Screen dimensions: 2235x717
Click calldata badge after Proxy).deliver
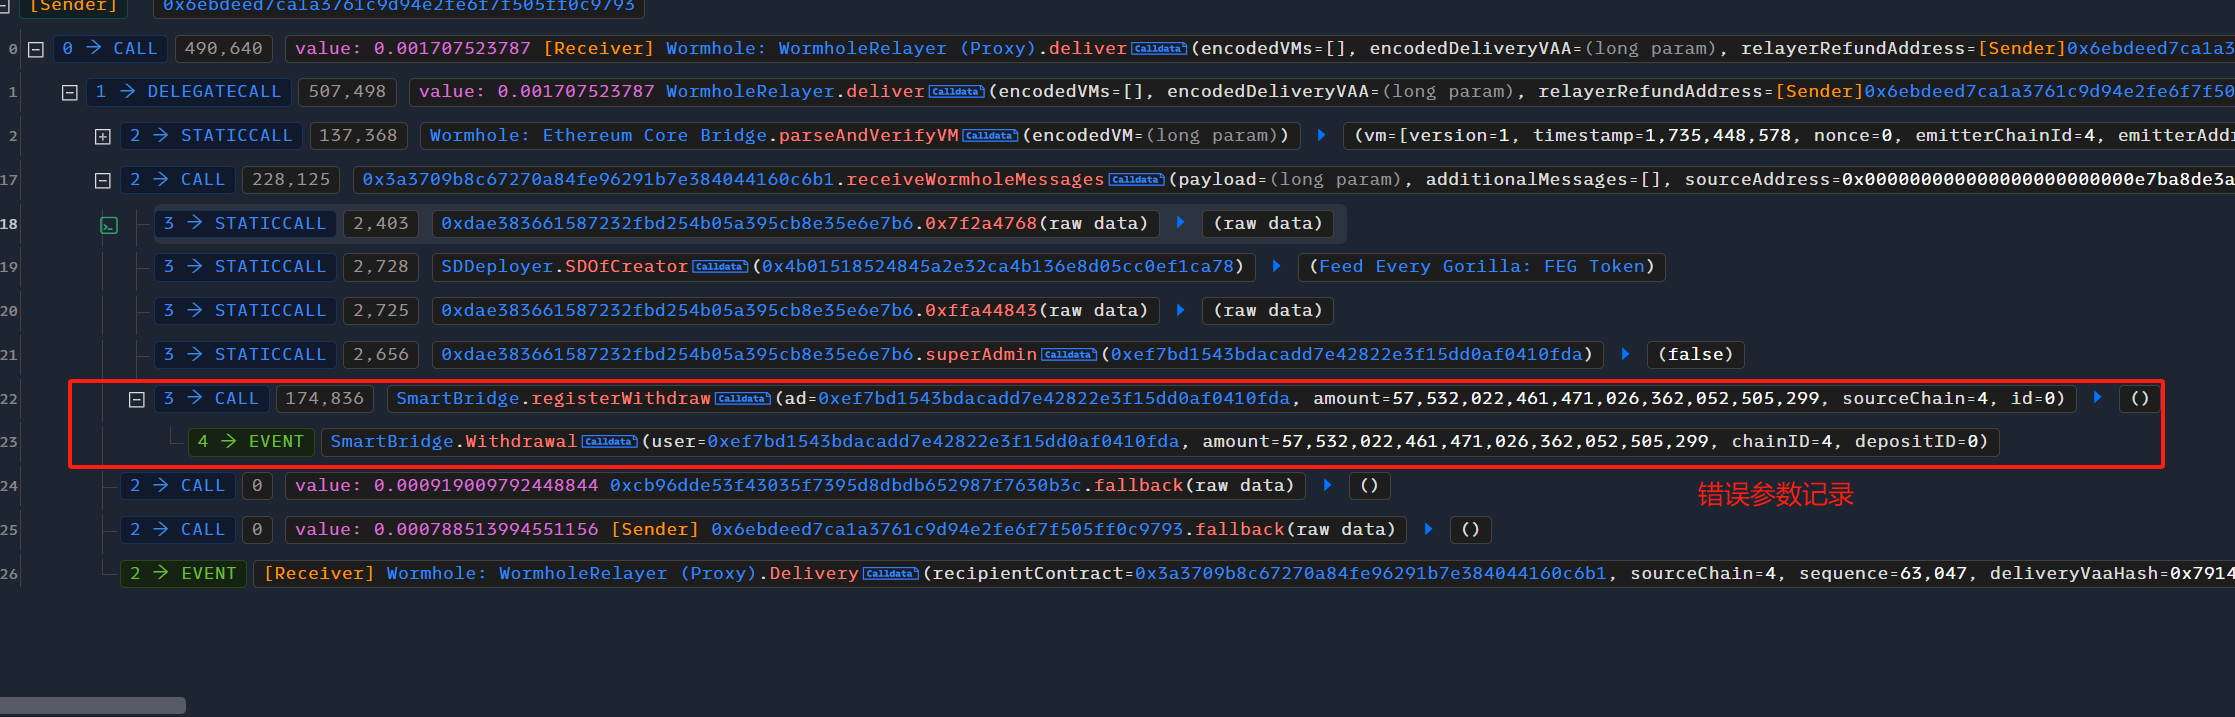coord(1159,49)
